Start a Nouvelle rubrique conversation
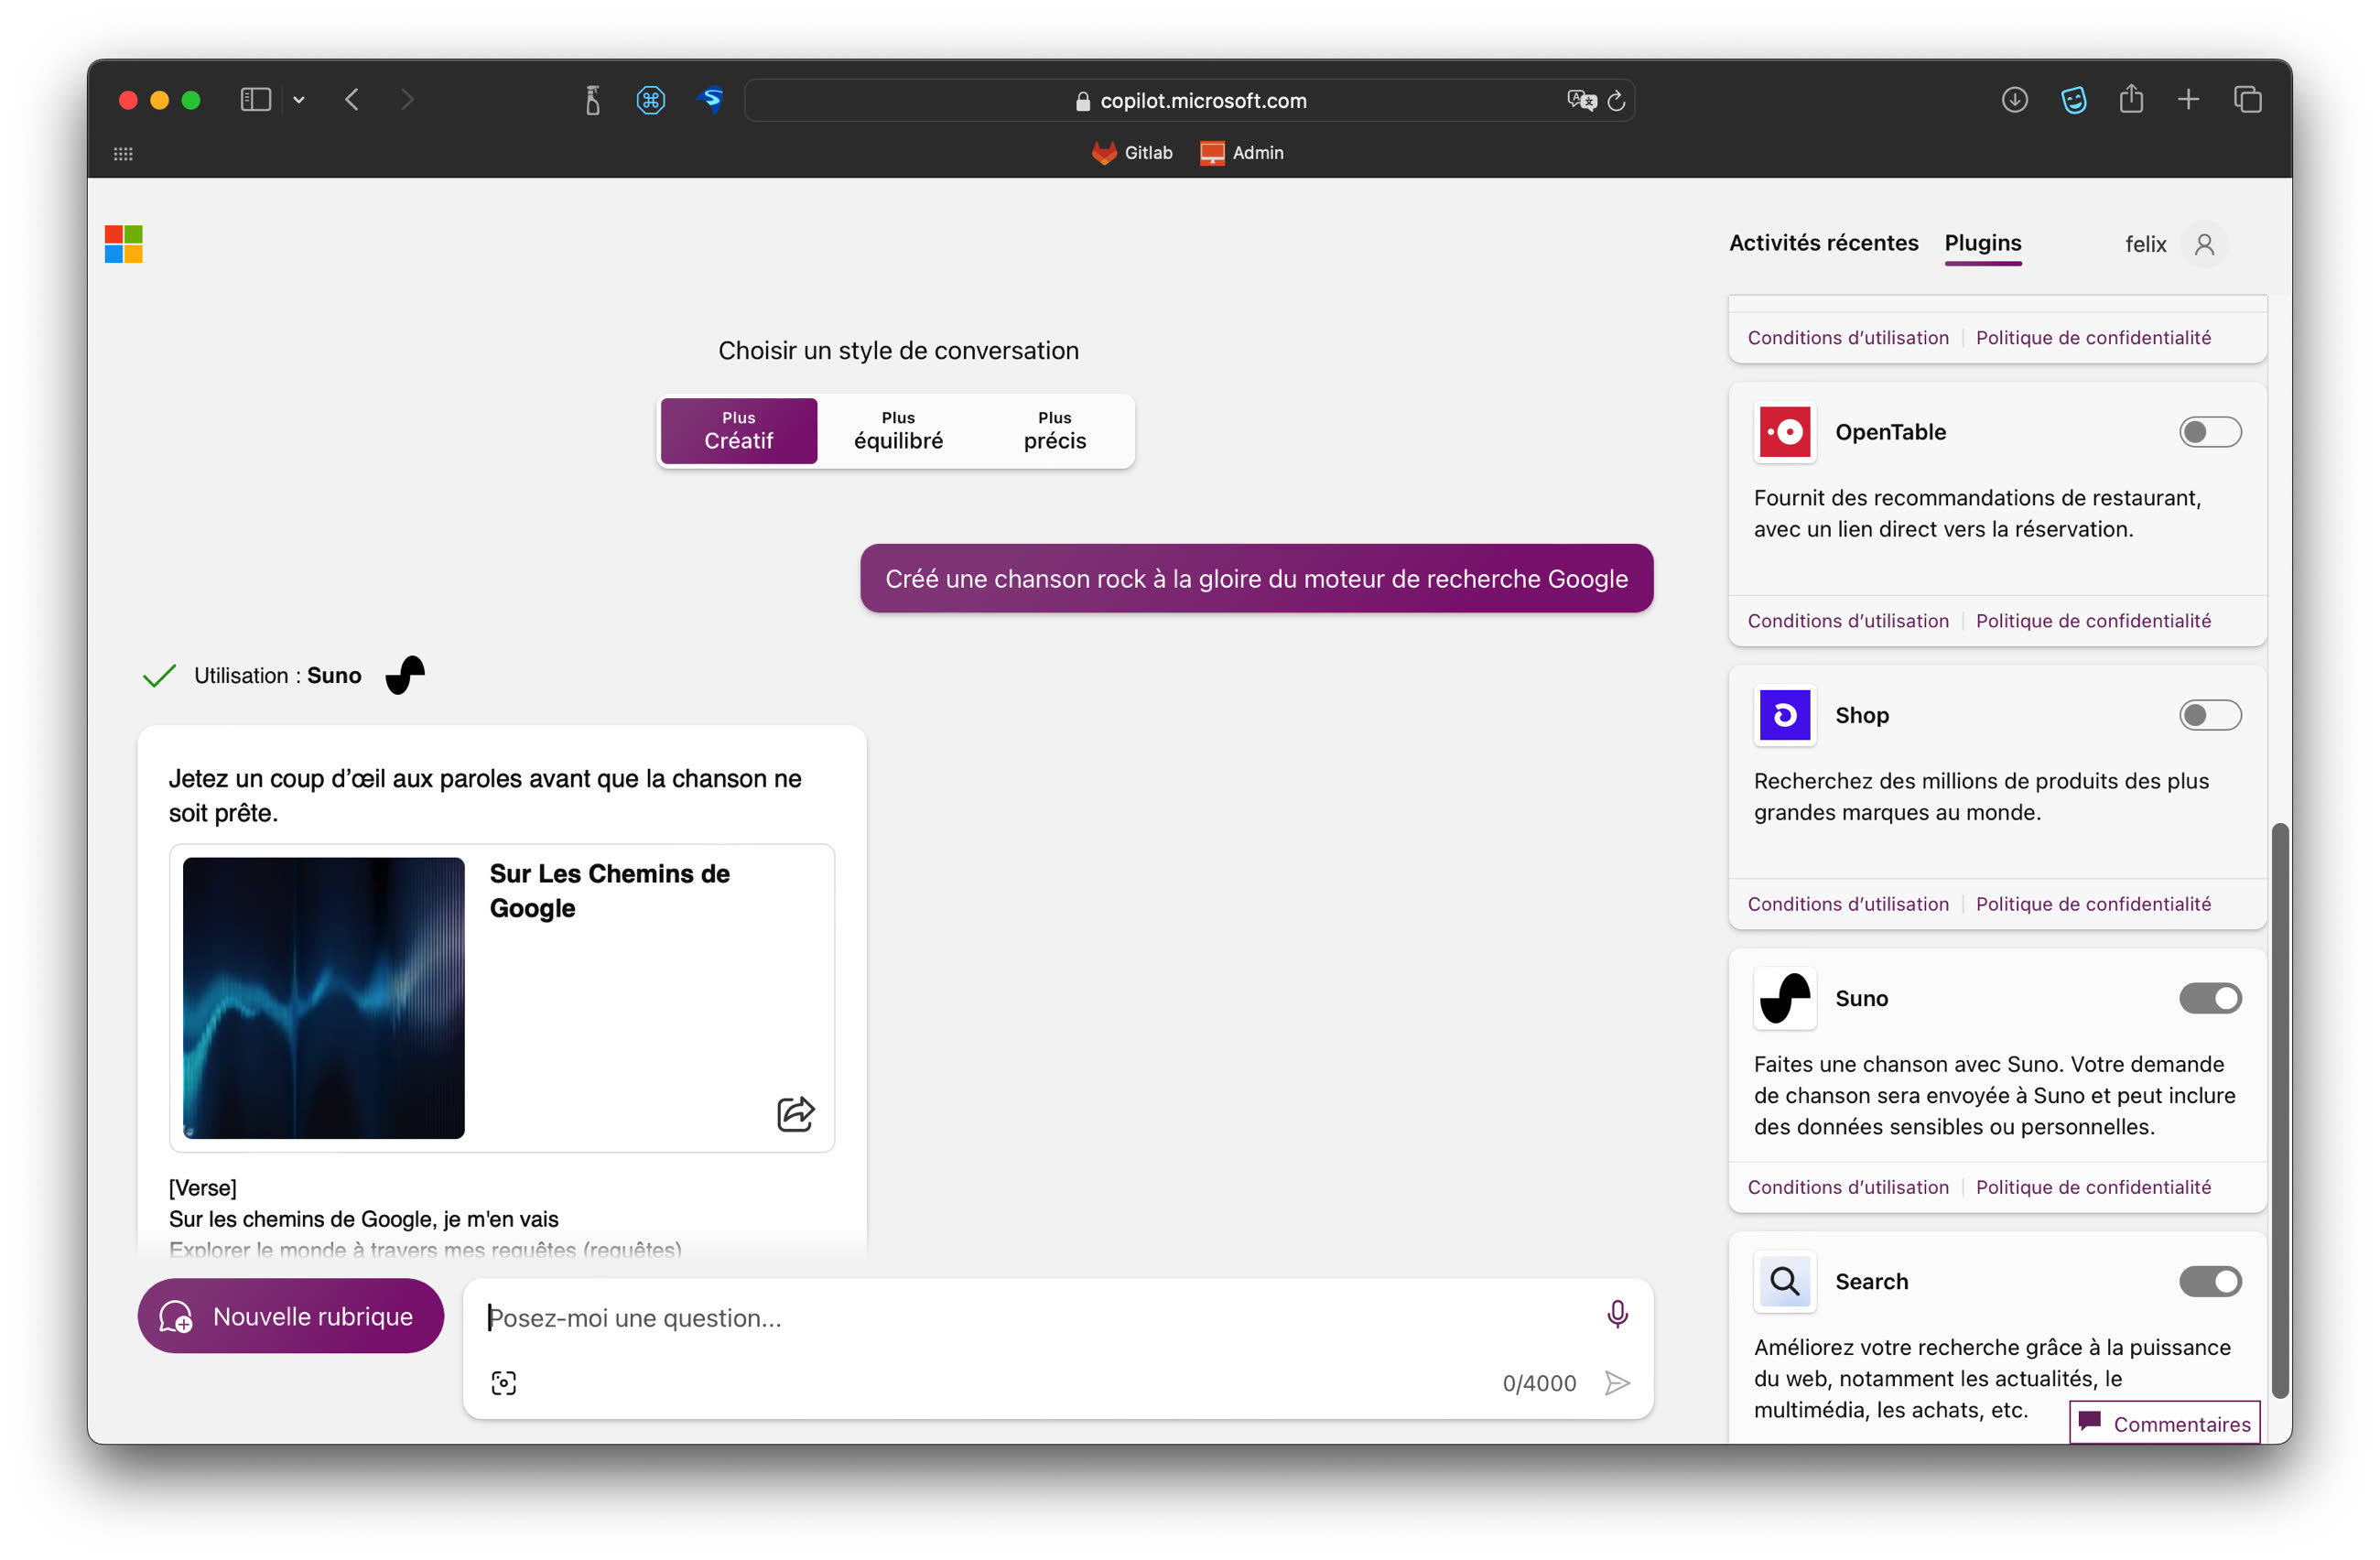This screenshot has height=1560, width=2380. pyautogui.click(x=290, y=1316)
